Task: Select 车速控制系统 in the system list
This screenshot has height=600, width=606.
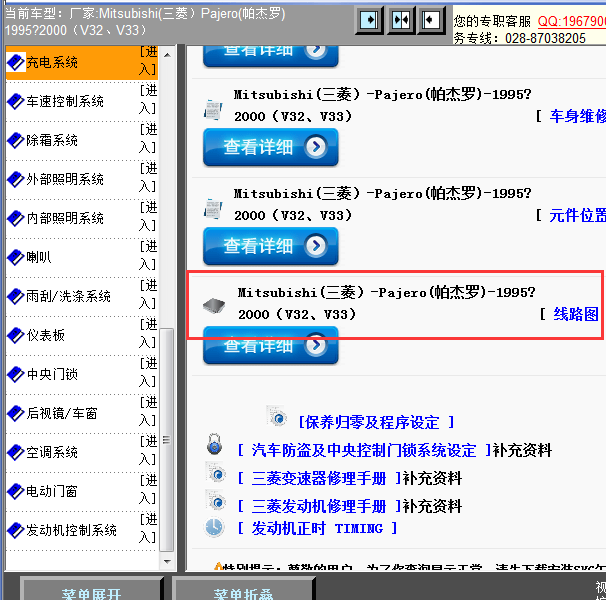Action: (x=65, y=101)
